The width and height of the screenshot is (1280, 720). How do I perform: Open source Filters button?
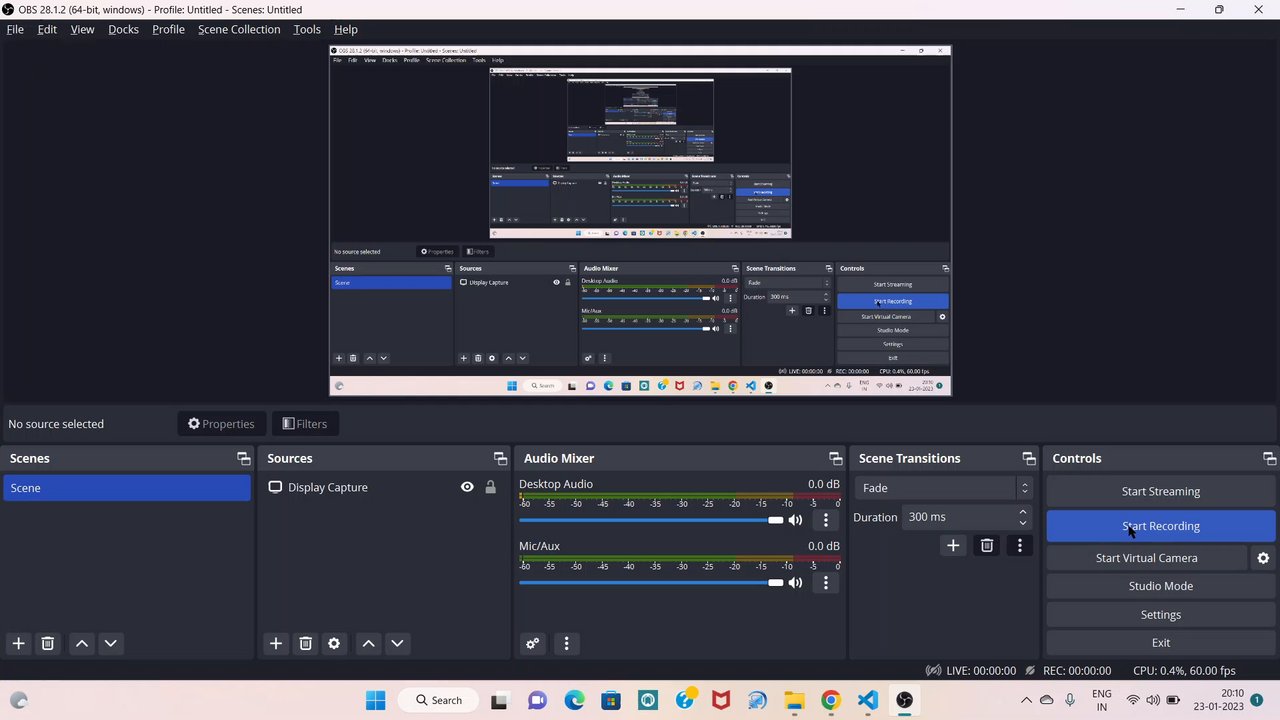305,424
